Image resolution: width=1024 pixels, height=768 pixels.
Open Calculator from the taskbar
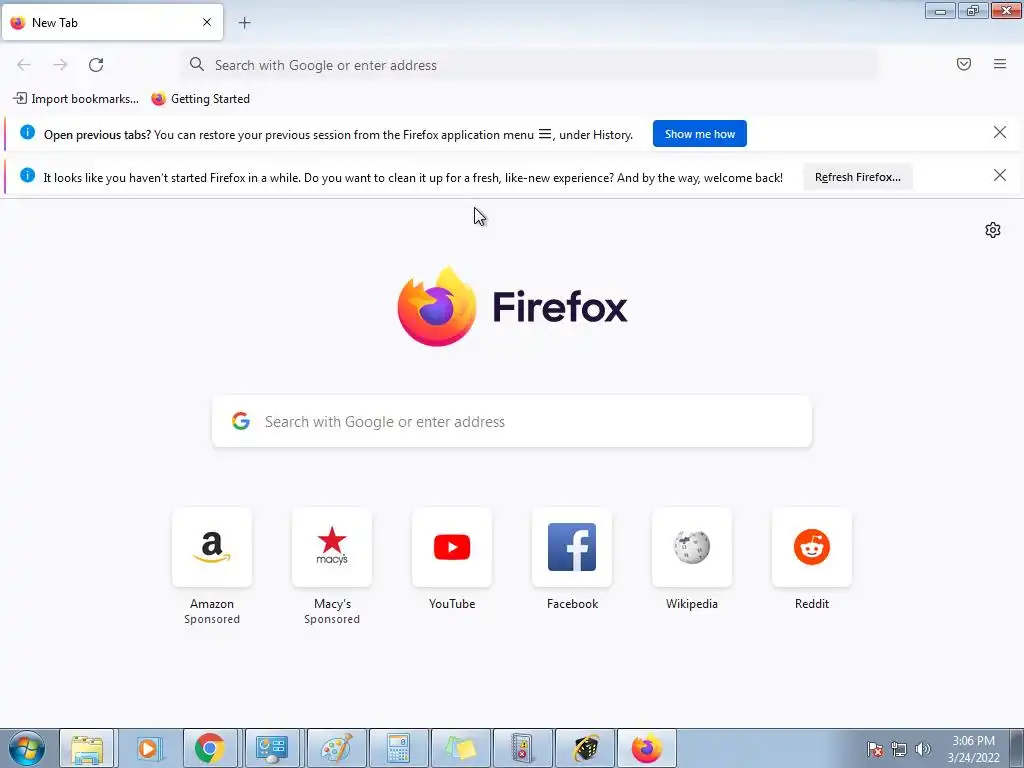pos(398,748)
